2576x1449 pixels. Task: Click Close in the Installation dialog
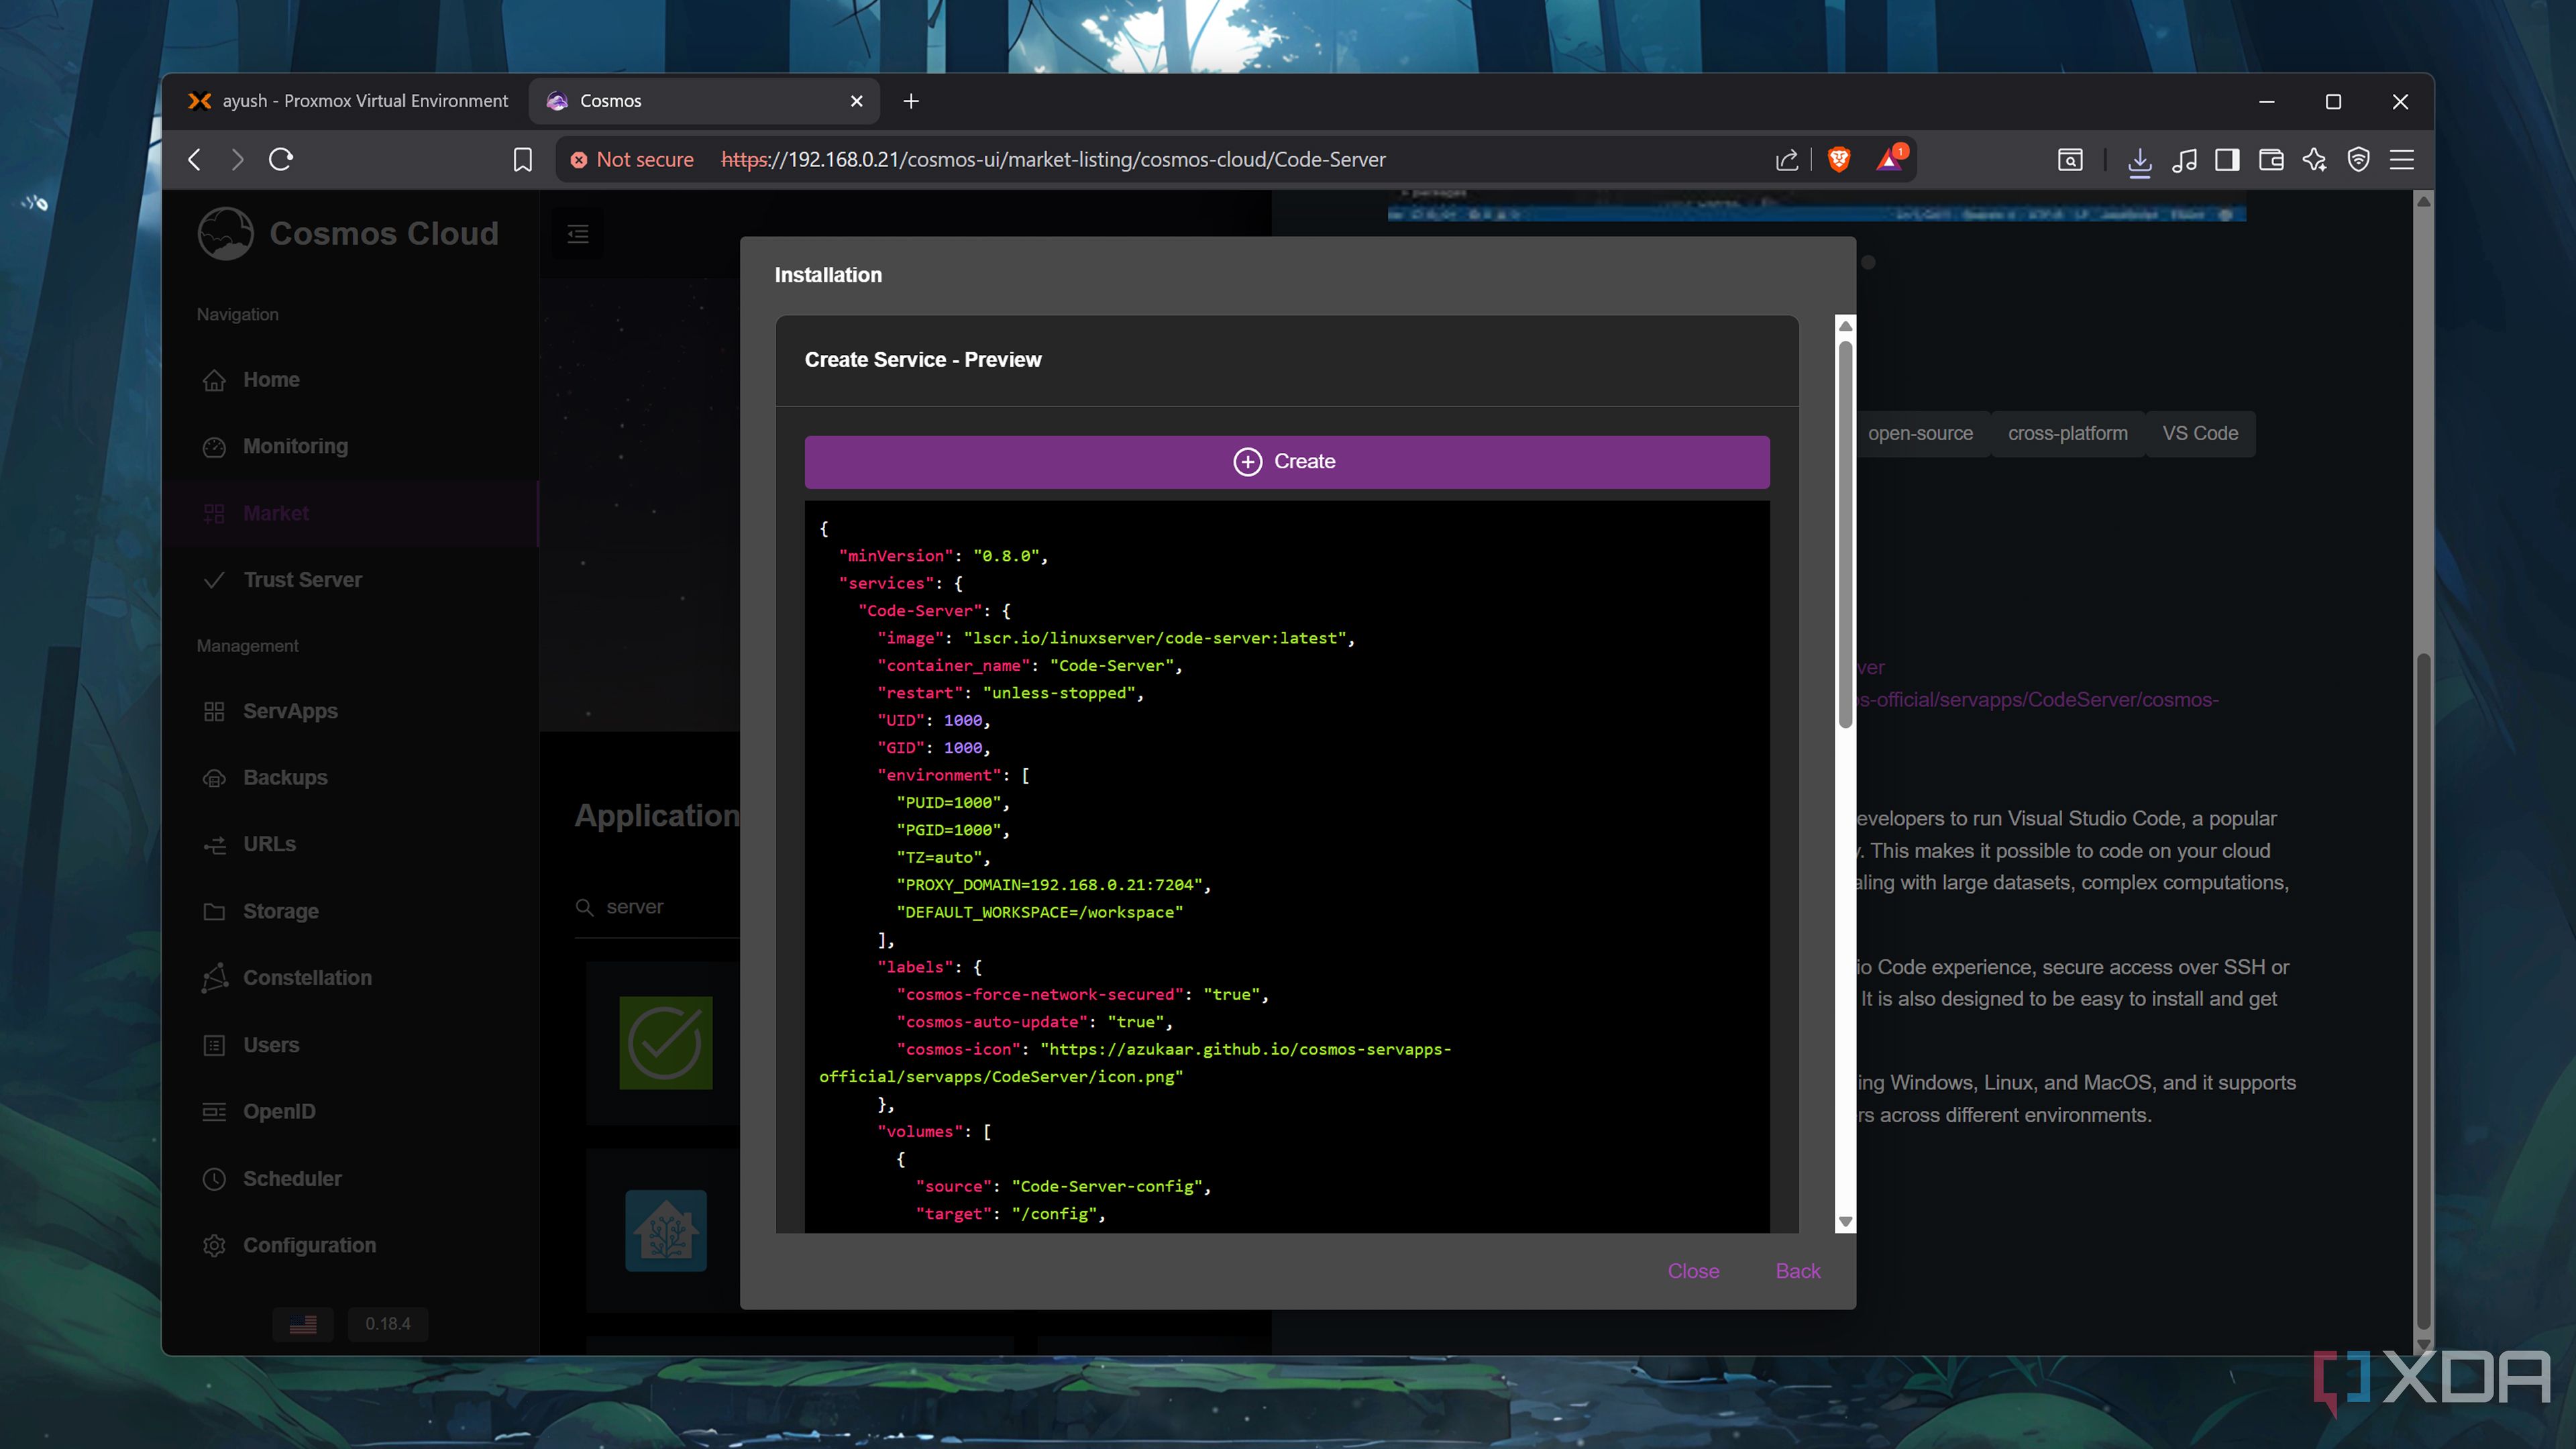tap(1692, 1271)
